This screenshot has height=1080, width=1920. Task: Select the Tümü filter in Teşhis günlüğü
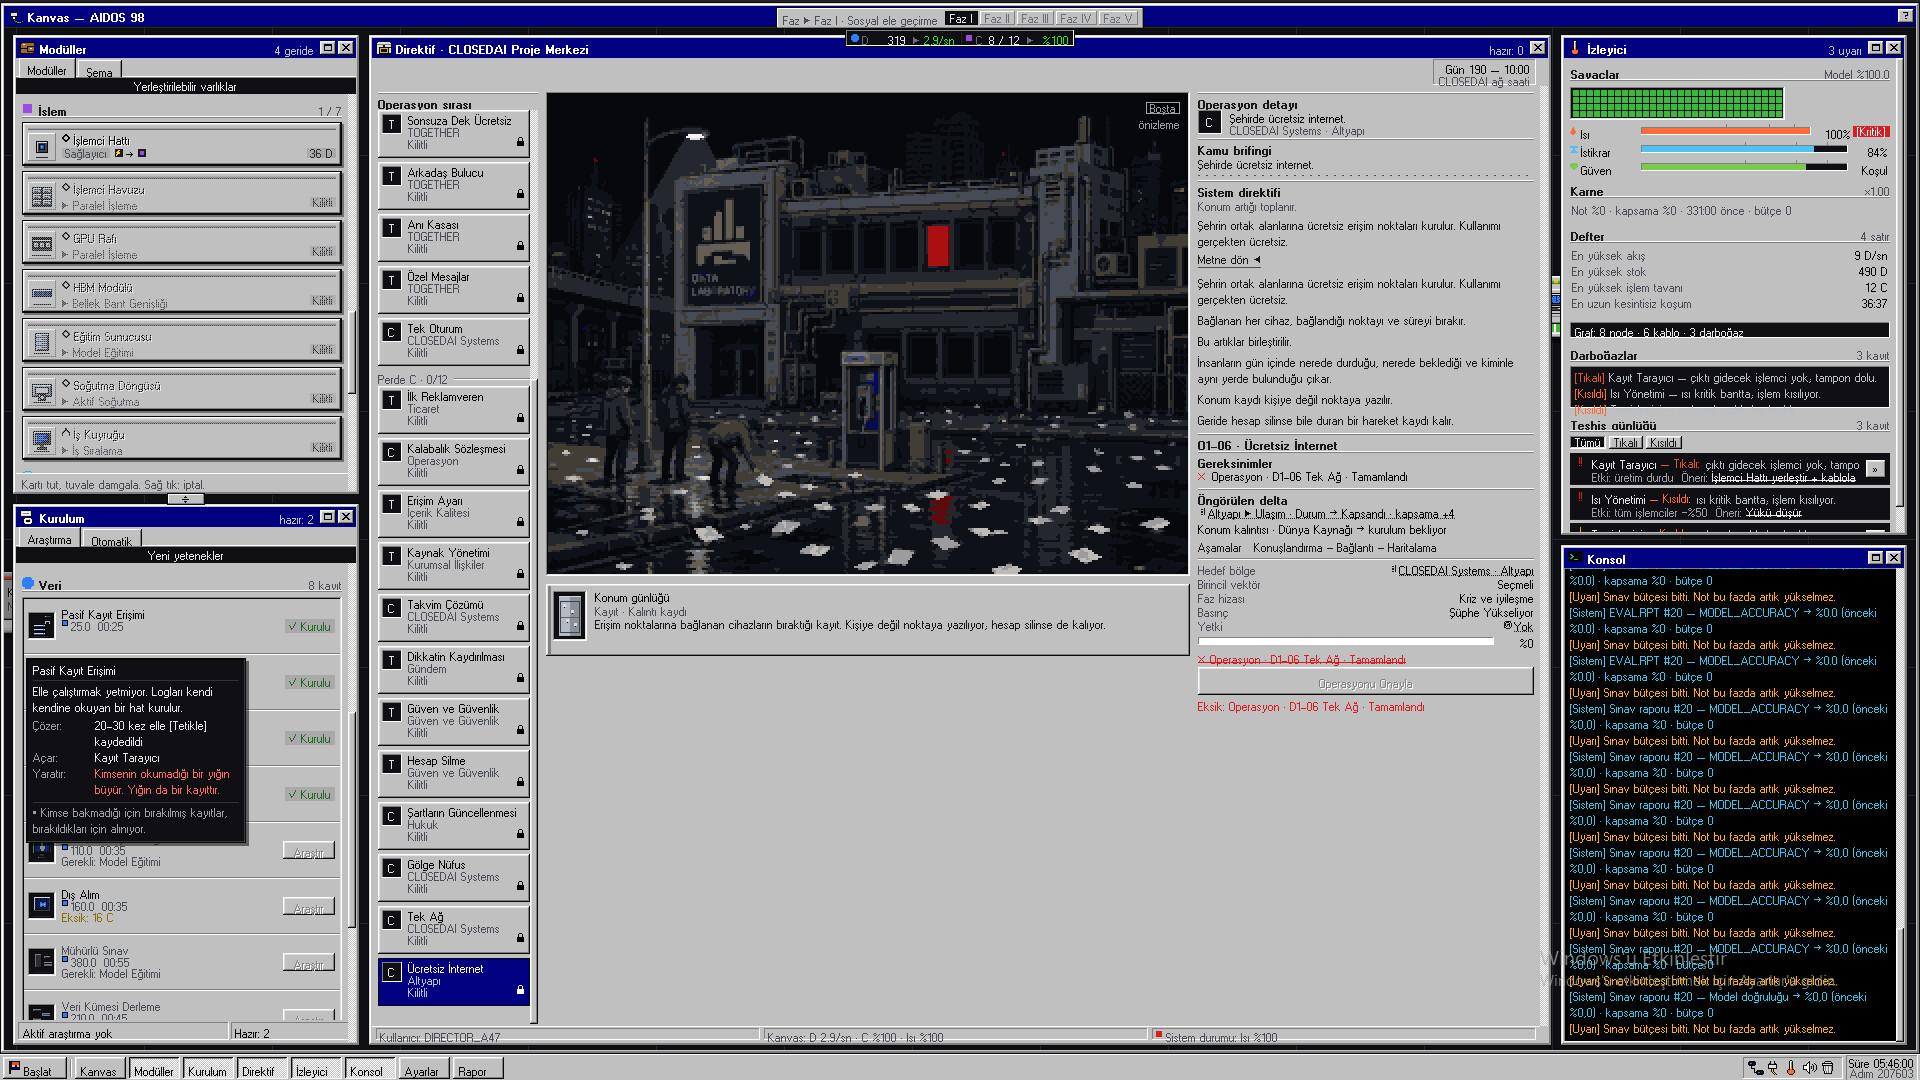pos(1587,443)
